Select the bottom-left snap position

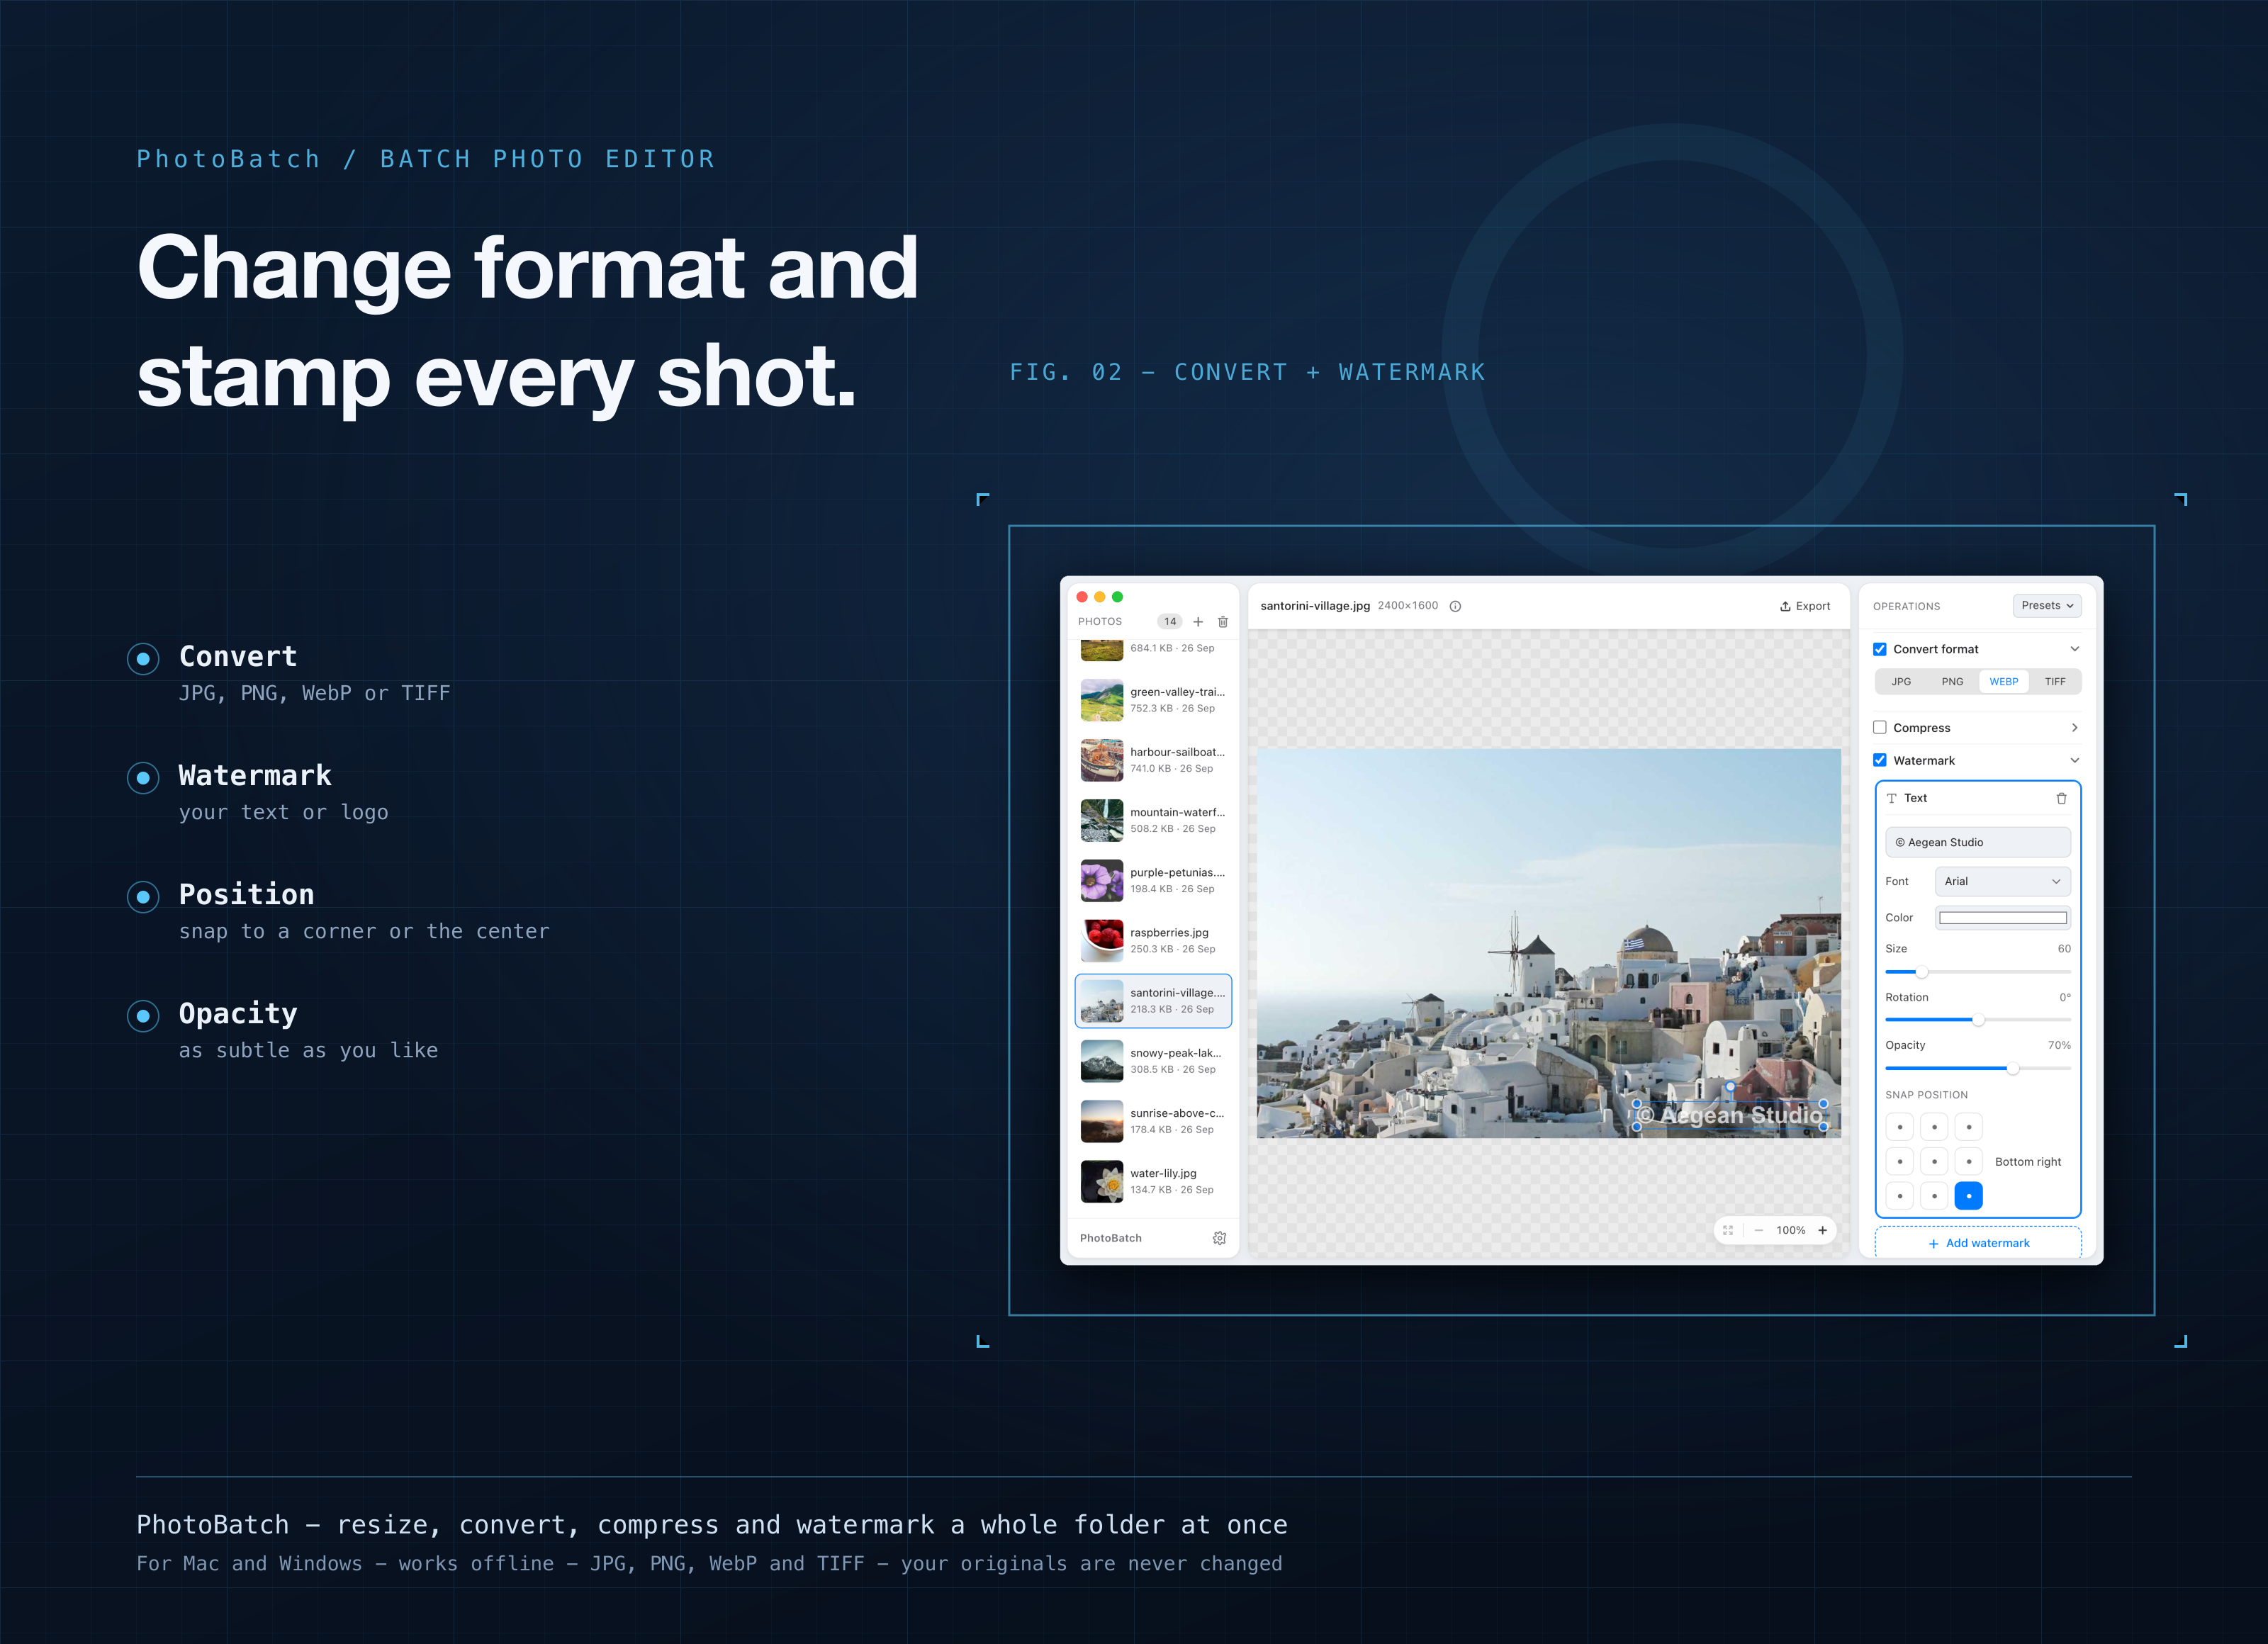(1900, 1196)
